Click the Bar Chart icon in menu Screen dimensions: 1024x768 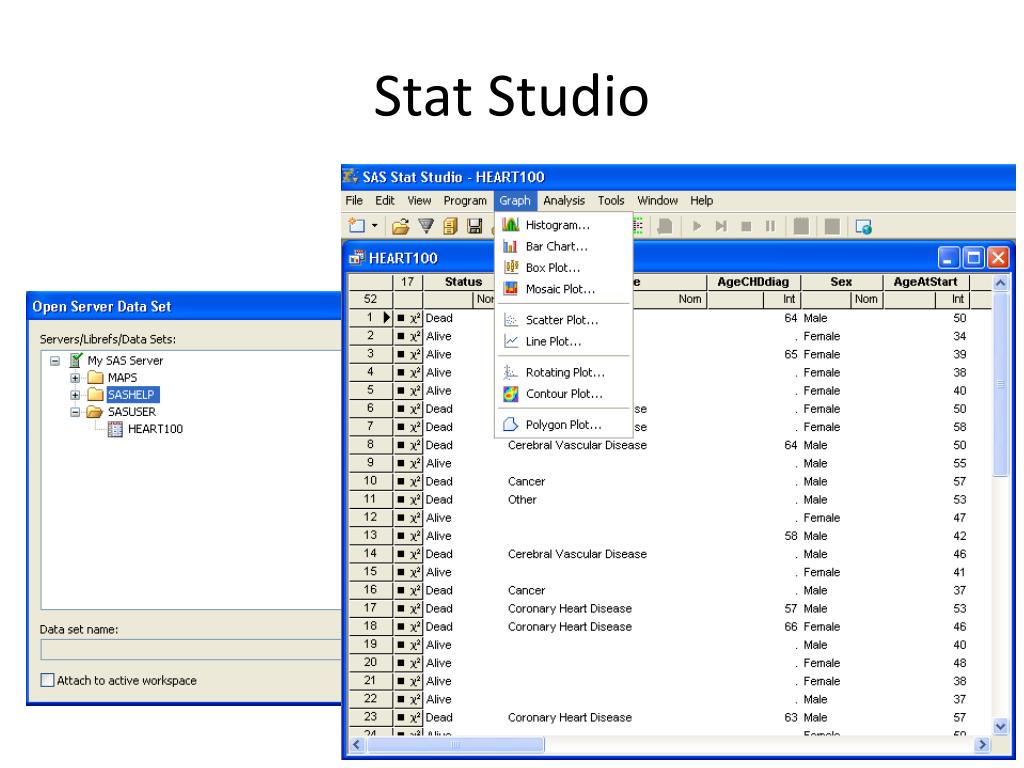coord(511,246)
